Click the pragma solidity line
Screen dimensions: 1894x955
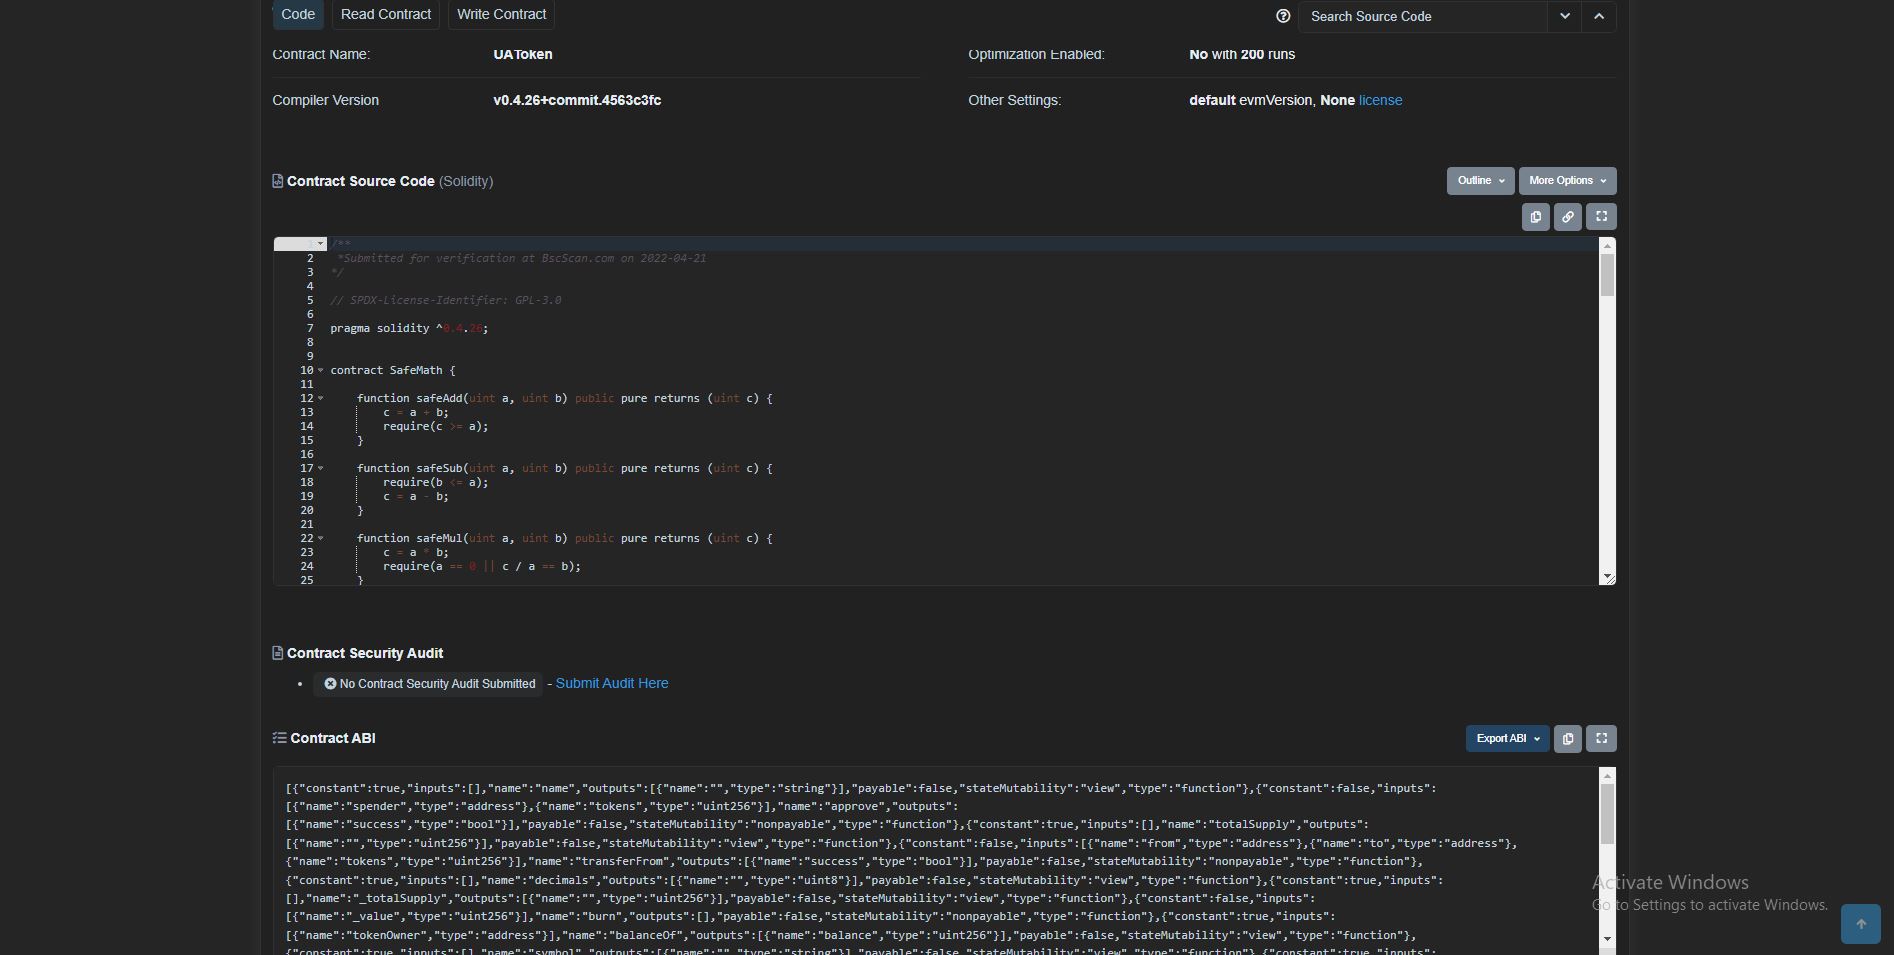coord(409,328)
